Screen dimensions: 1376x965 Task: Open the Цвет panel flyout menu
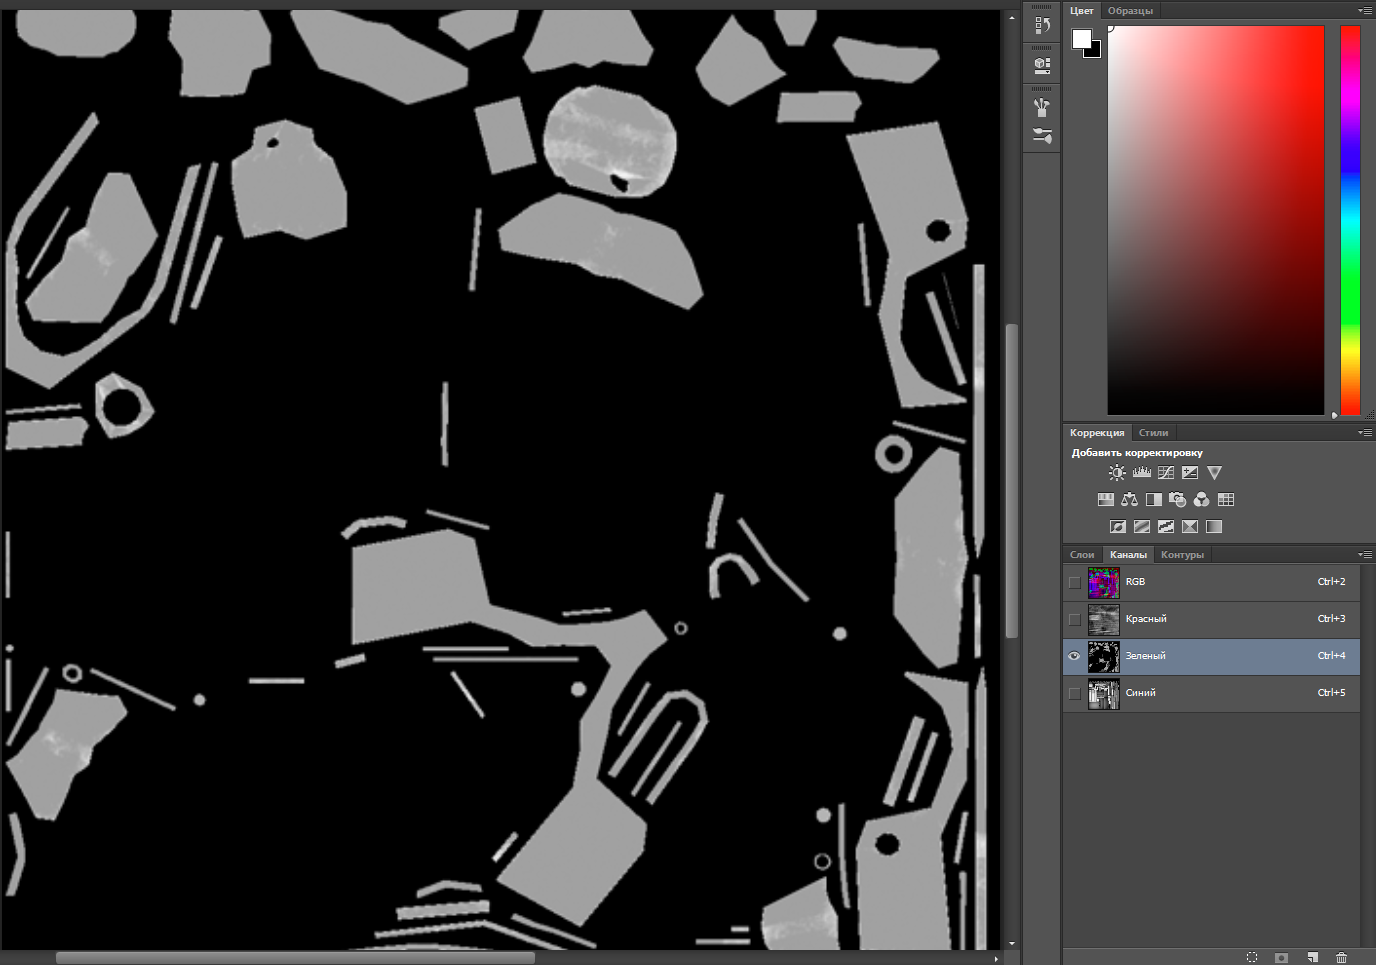pyautogui.click(x=1365, y=10)
